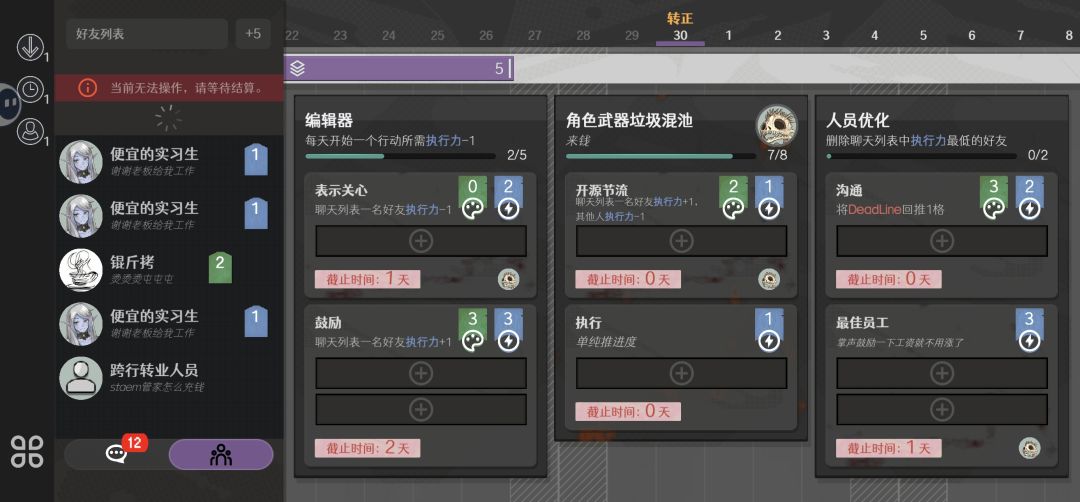
Task: Click the blue lightning badge on 表示关心
Action: tap(508, 198)
